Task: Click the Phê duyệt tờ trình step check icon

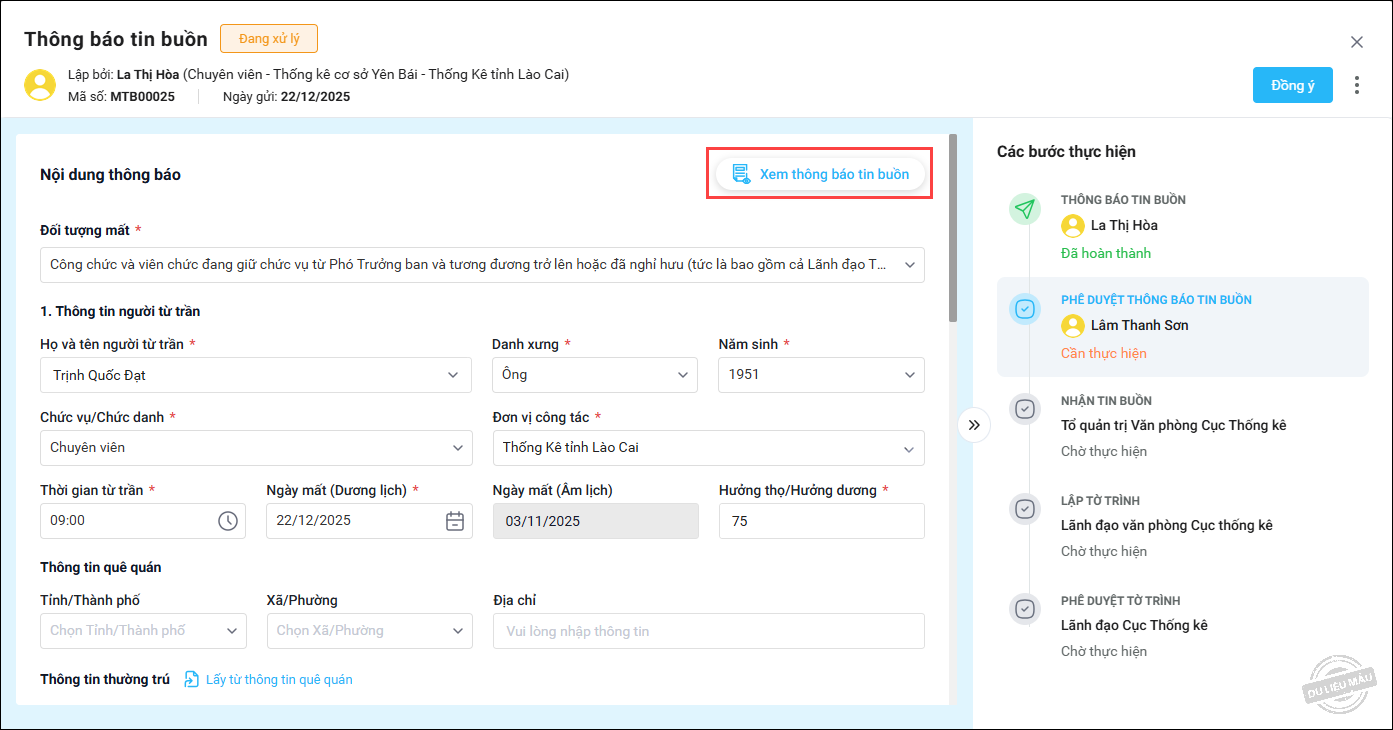Action: click(x=1024, y=609)
